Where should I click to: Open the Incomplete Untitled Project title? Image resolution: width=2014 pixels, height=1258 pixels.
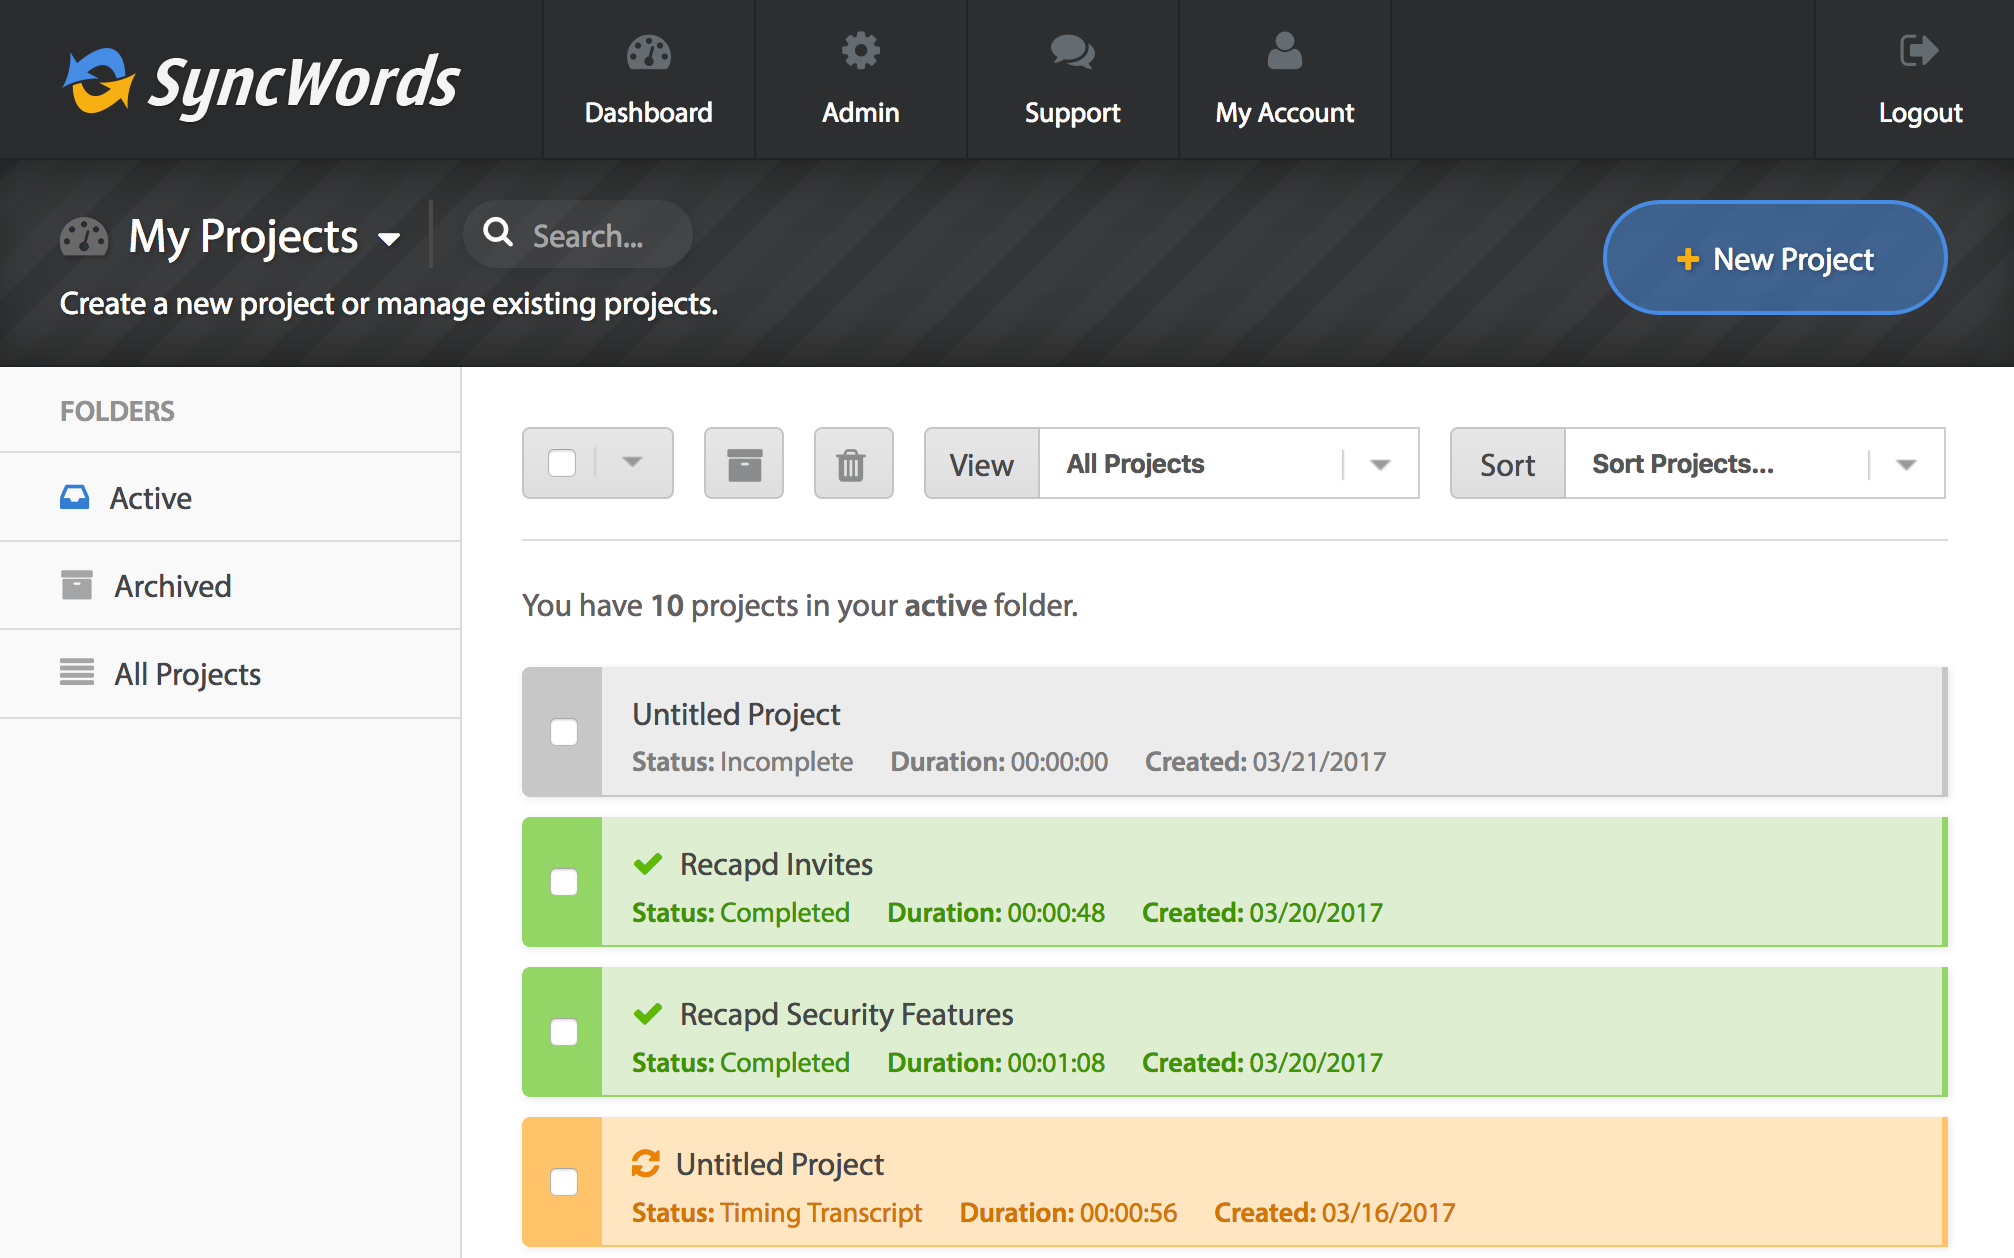(x=736, y=714)
